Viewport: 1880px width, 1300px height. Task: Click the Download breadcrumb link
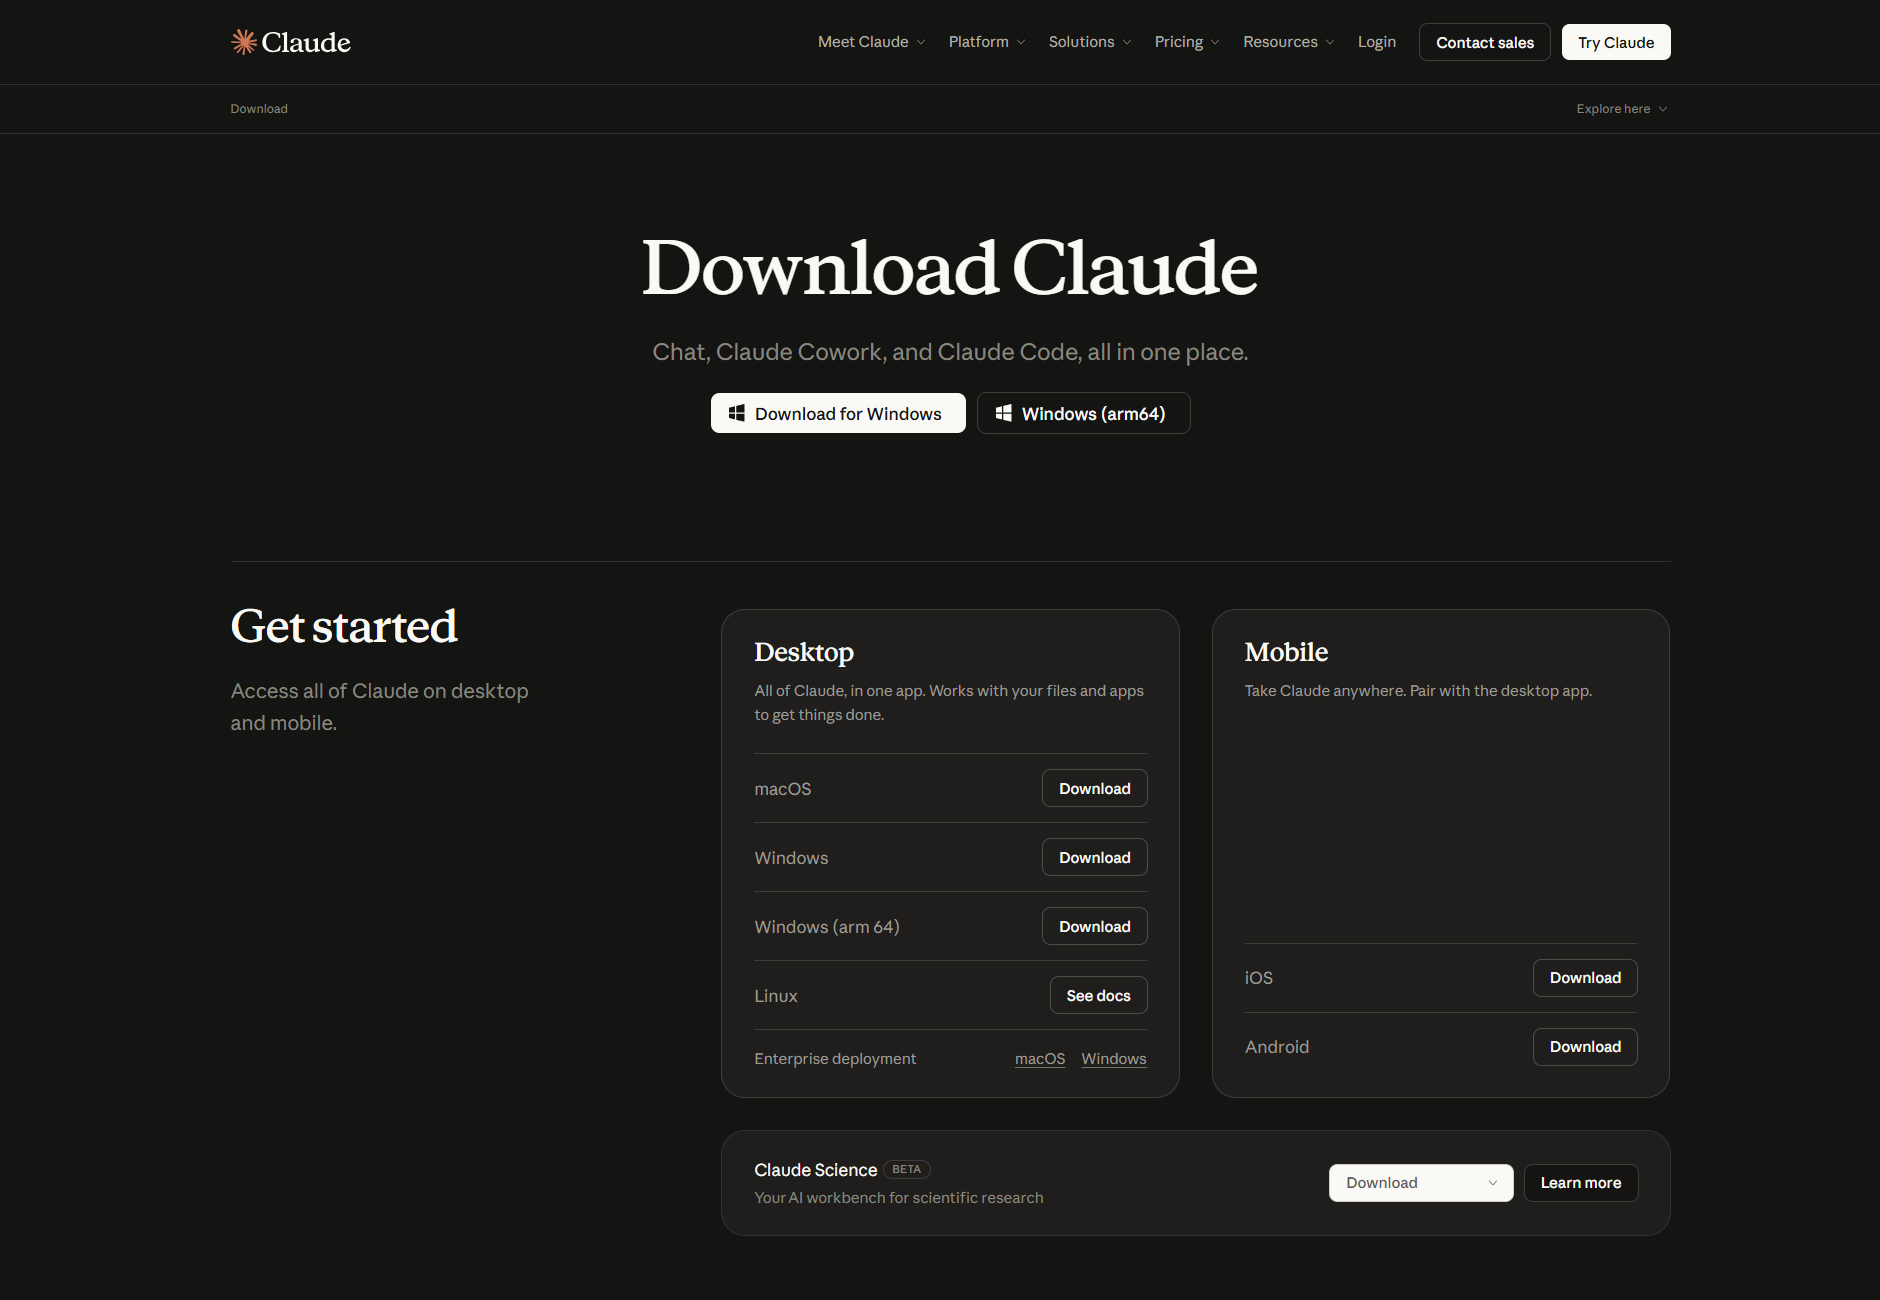point(259,109)
